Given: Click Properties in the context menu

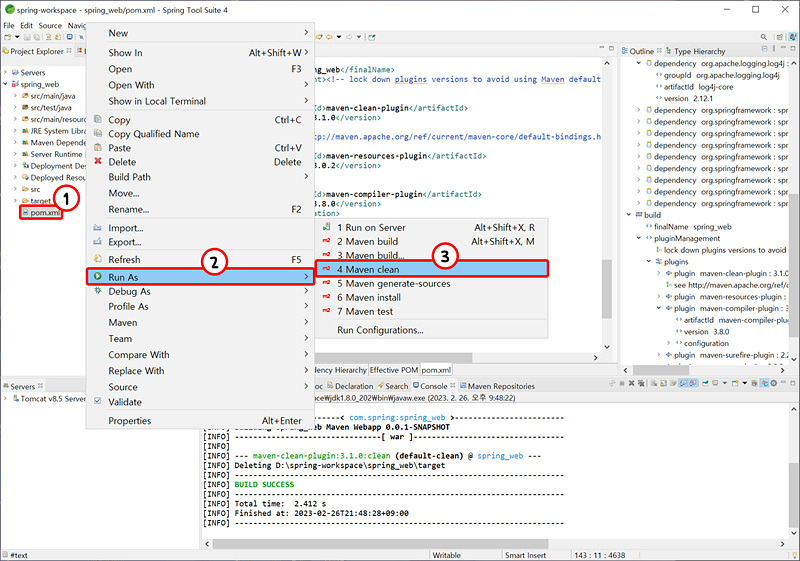Looking at the screenshot, I should pos(200,421).
